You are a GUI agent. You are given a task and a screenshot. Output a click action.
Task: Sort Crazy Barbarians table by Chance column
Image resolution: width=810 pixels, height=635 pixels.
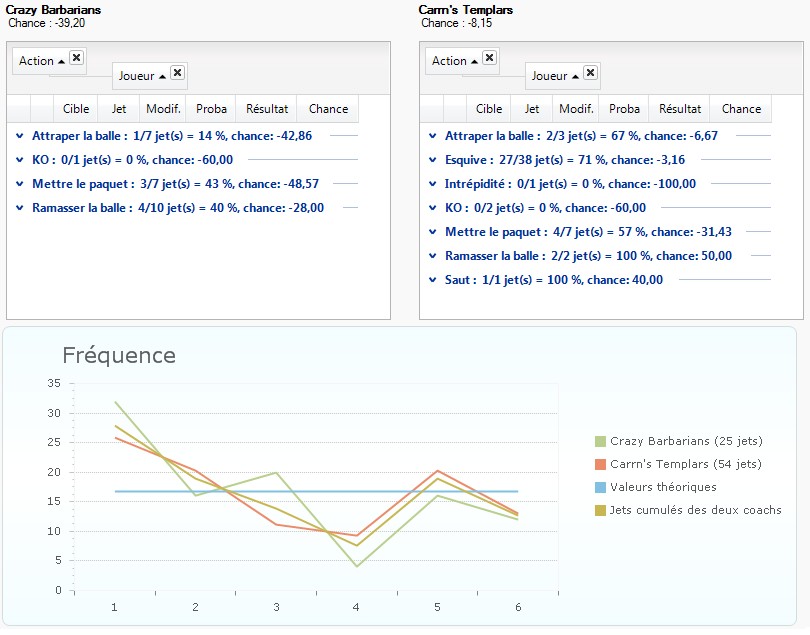[328, 109]
